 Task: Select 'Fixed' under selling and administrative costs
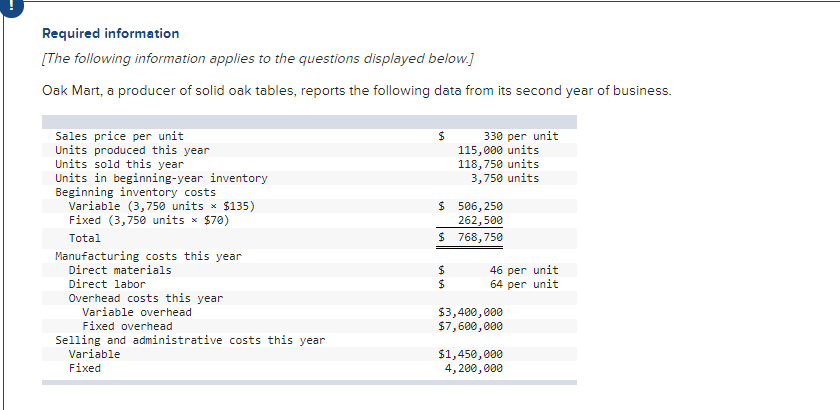point(85,368)
